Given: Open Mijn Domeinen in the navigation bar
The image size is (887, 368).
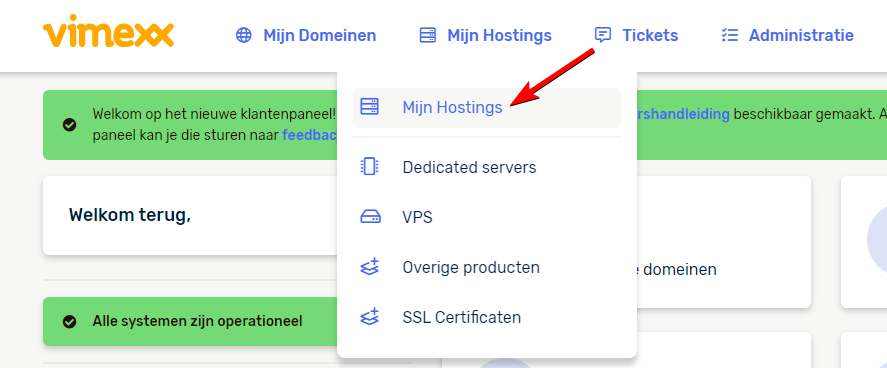Looking at the screenshot, I should point(306,36).
